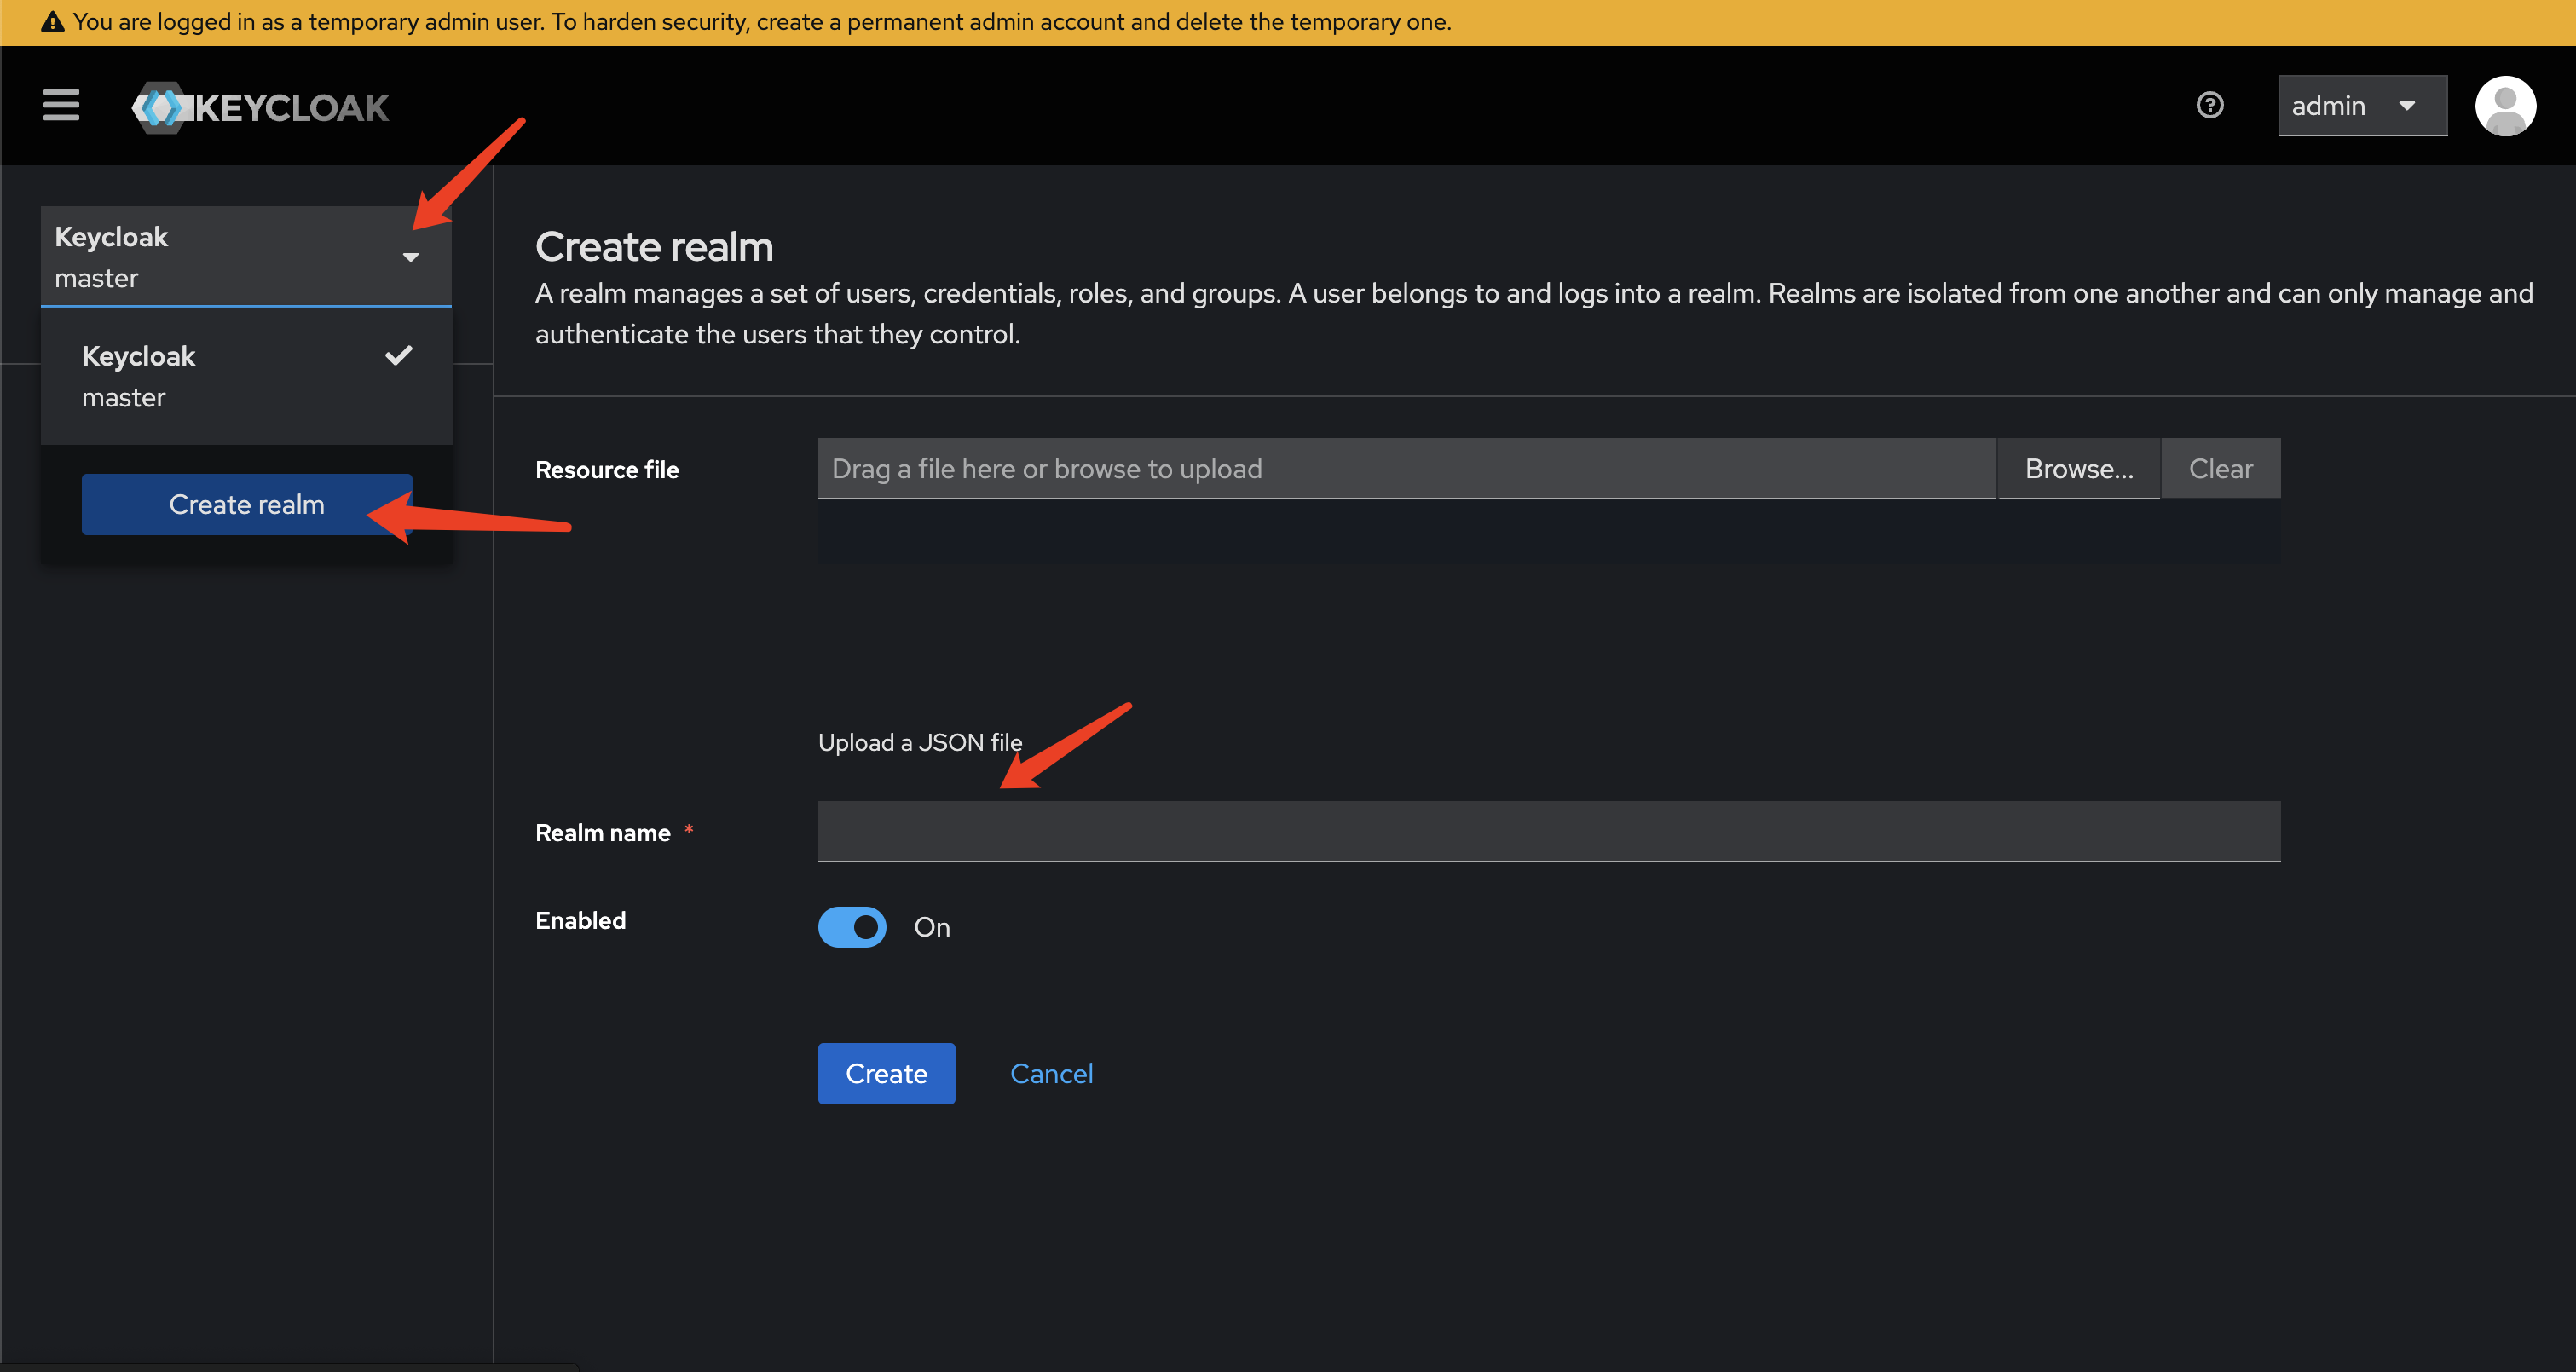Focus the Realm name input field

point(1549,831)
